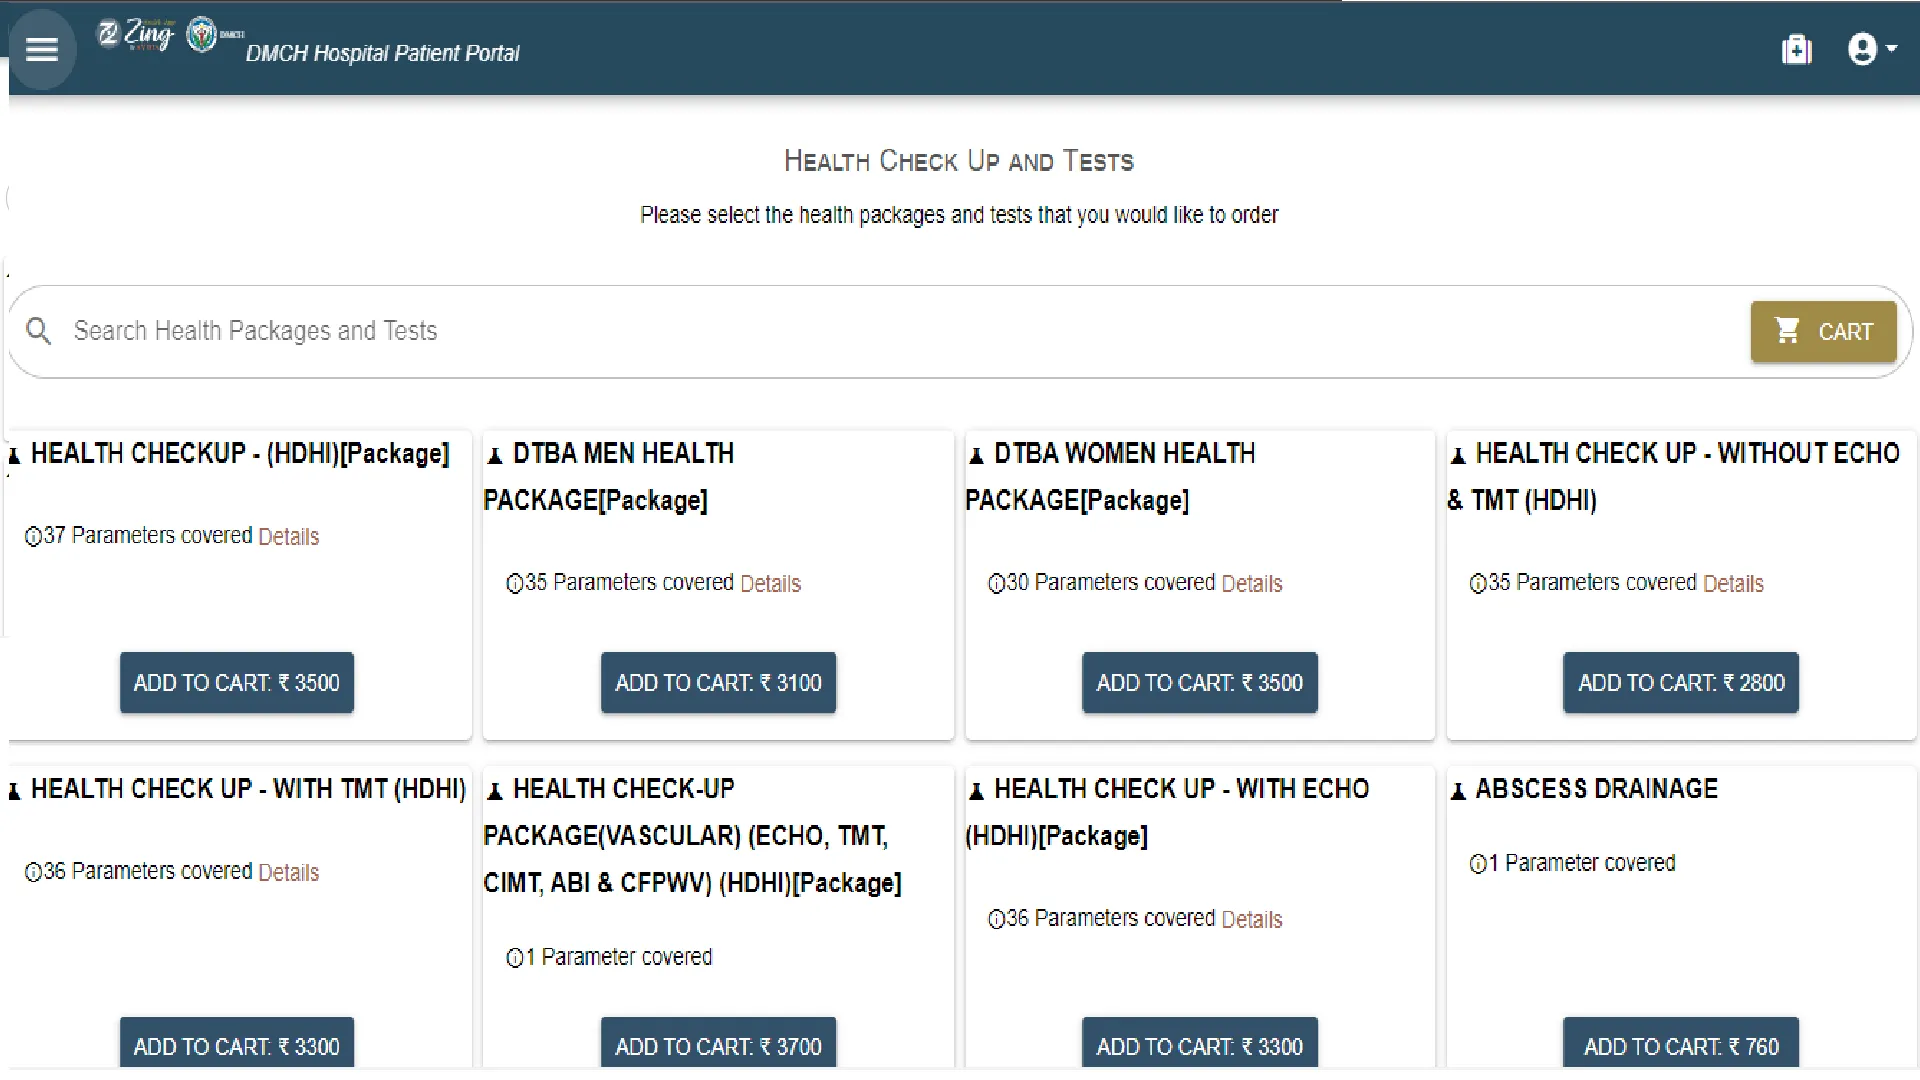The width and height of the screenshot is (1920, 1080).
Task: Click flask icon of ABSCESS DRAINAGE
Action: click(x=1459, y=792)
